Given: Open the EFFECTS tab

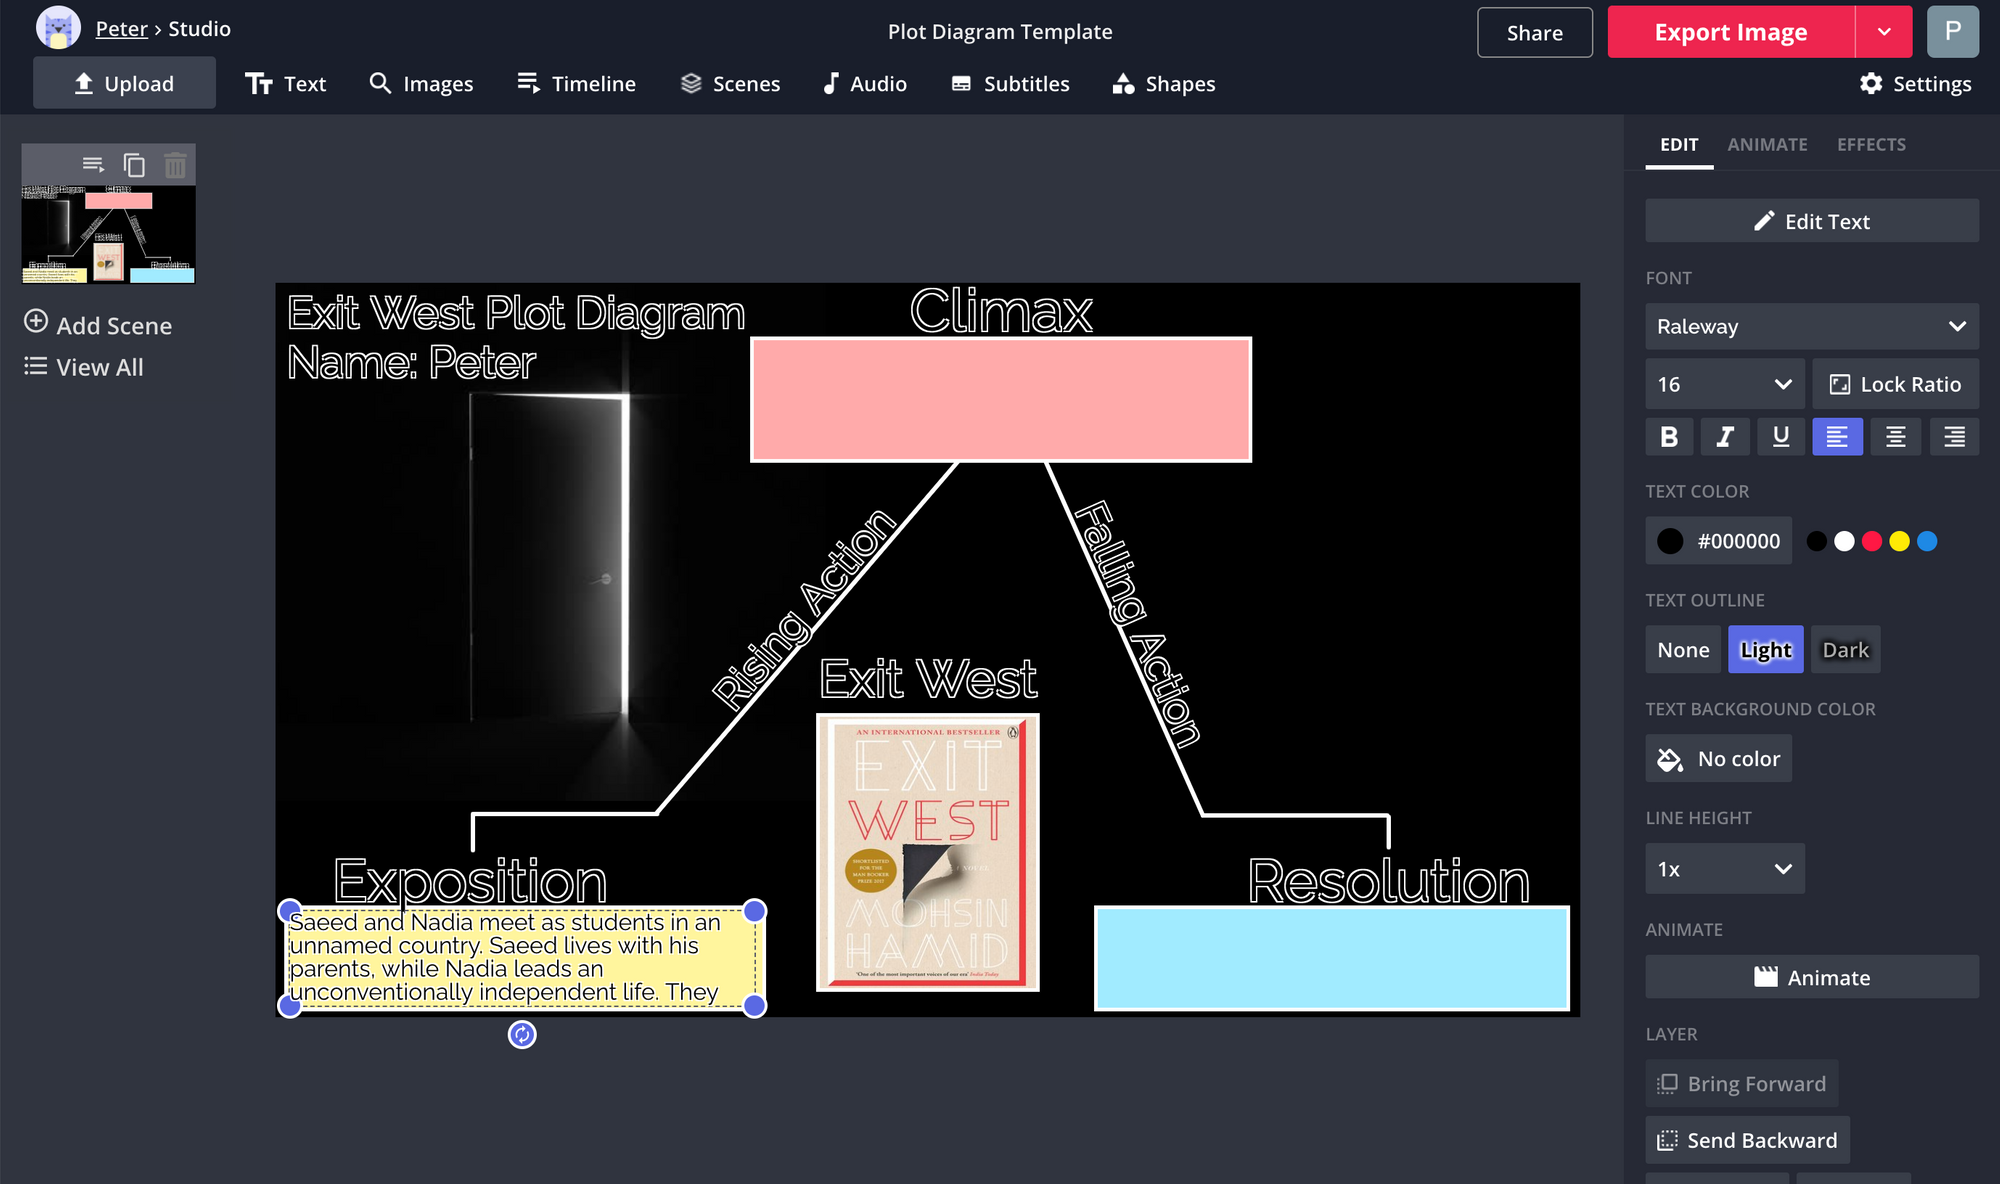Looking at the screenshot, I should pyautogui.click(x=1871, y=145).
